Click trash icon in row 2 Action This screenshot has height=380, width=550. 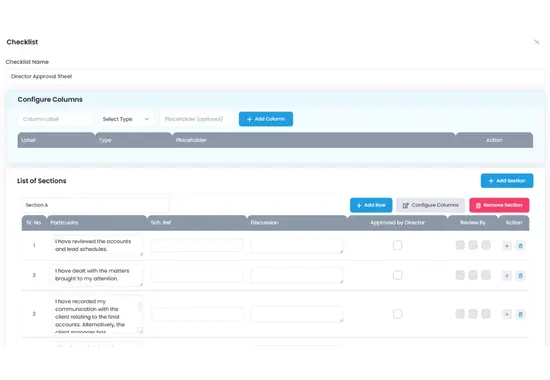tap(521, 275)
